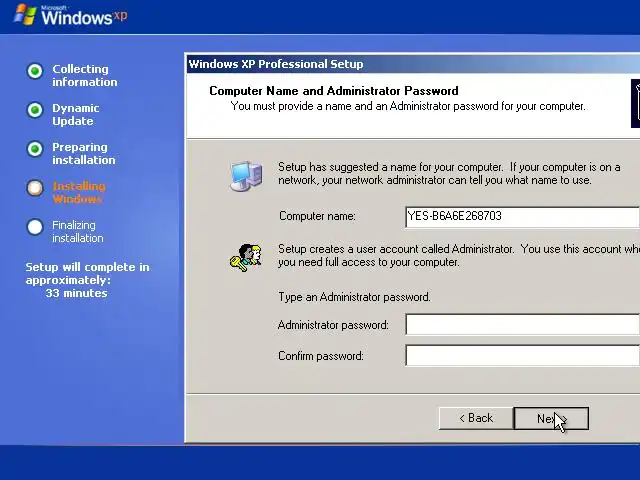Click the Preparing installation step bullet
Image resolution: width=640 pixels, height=480 pixels.
click(x=35, y=149)
